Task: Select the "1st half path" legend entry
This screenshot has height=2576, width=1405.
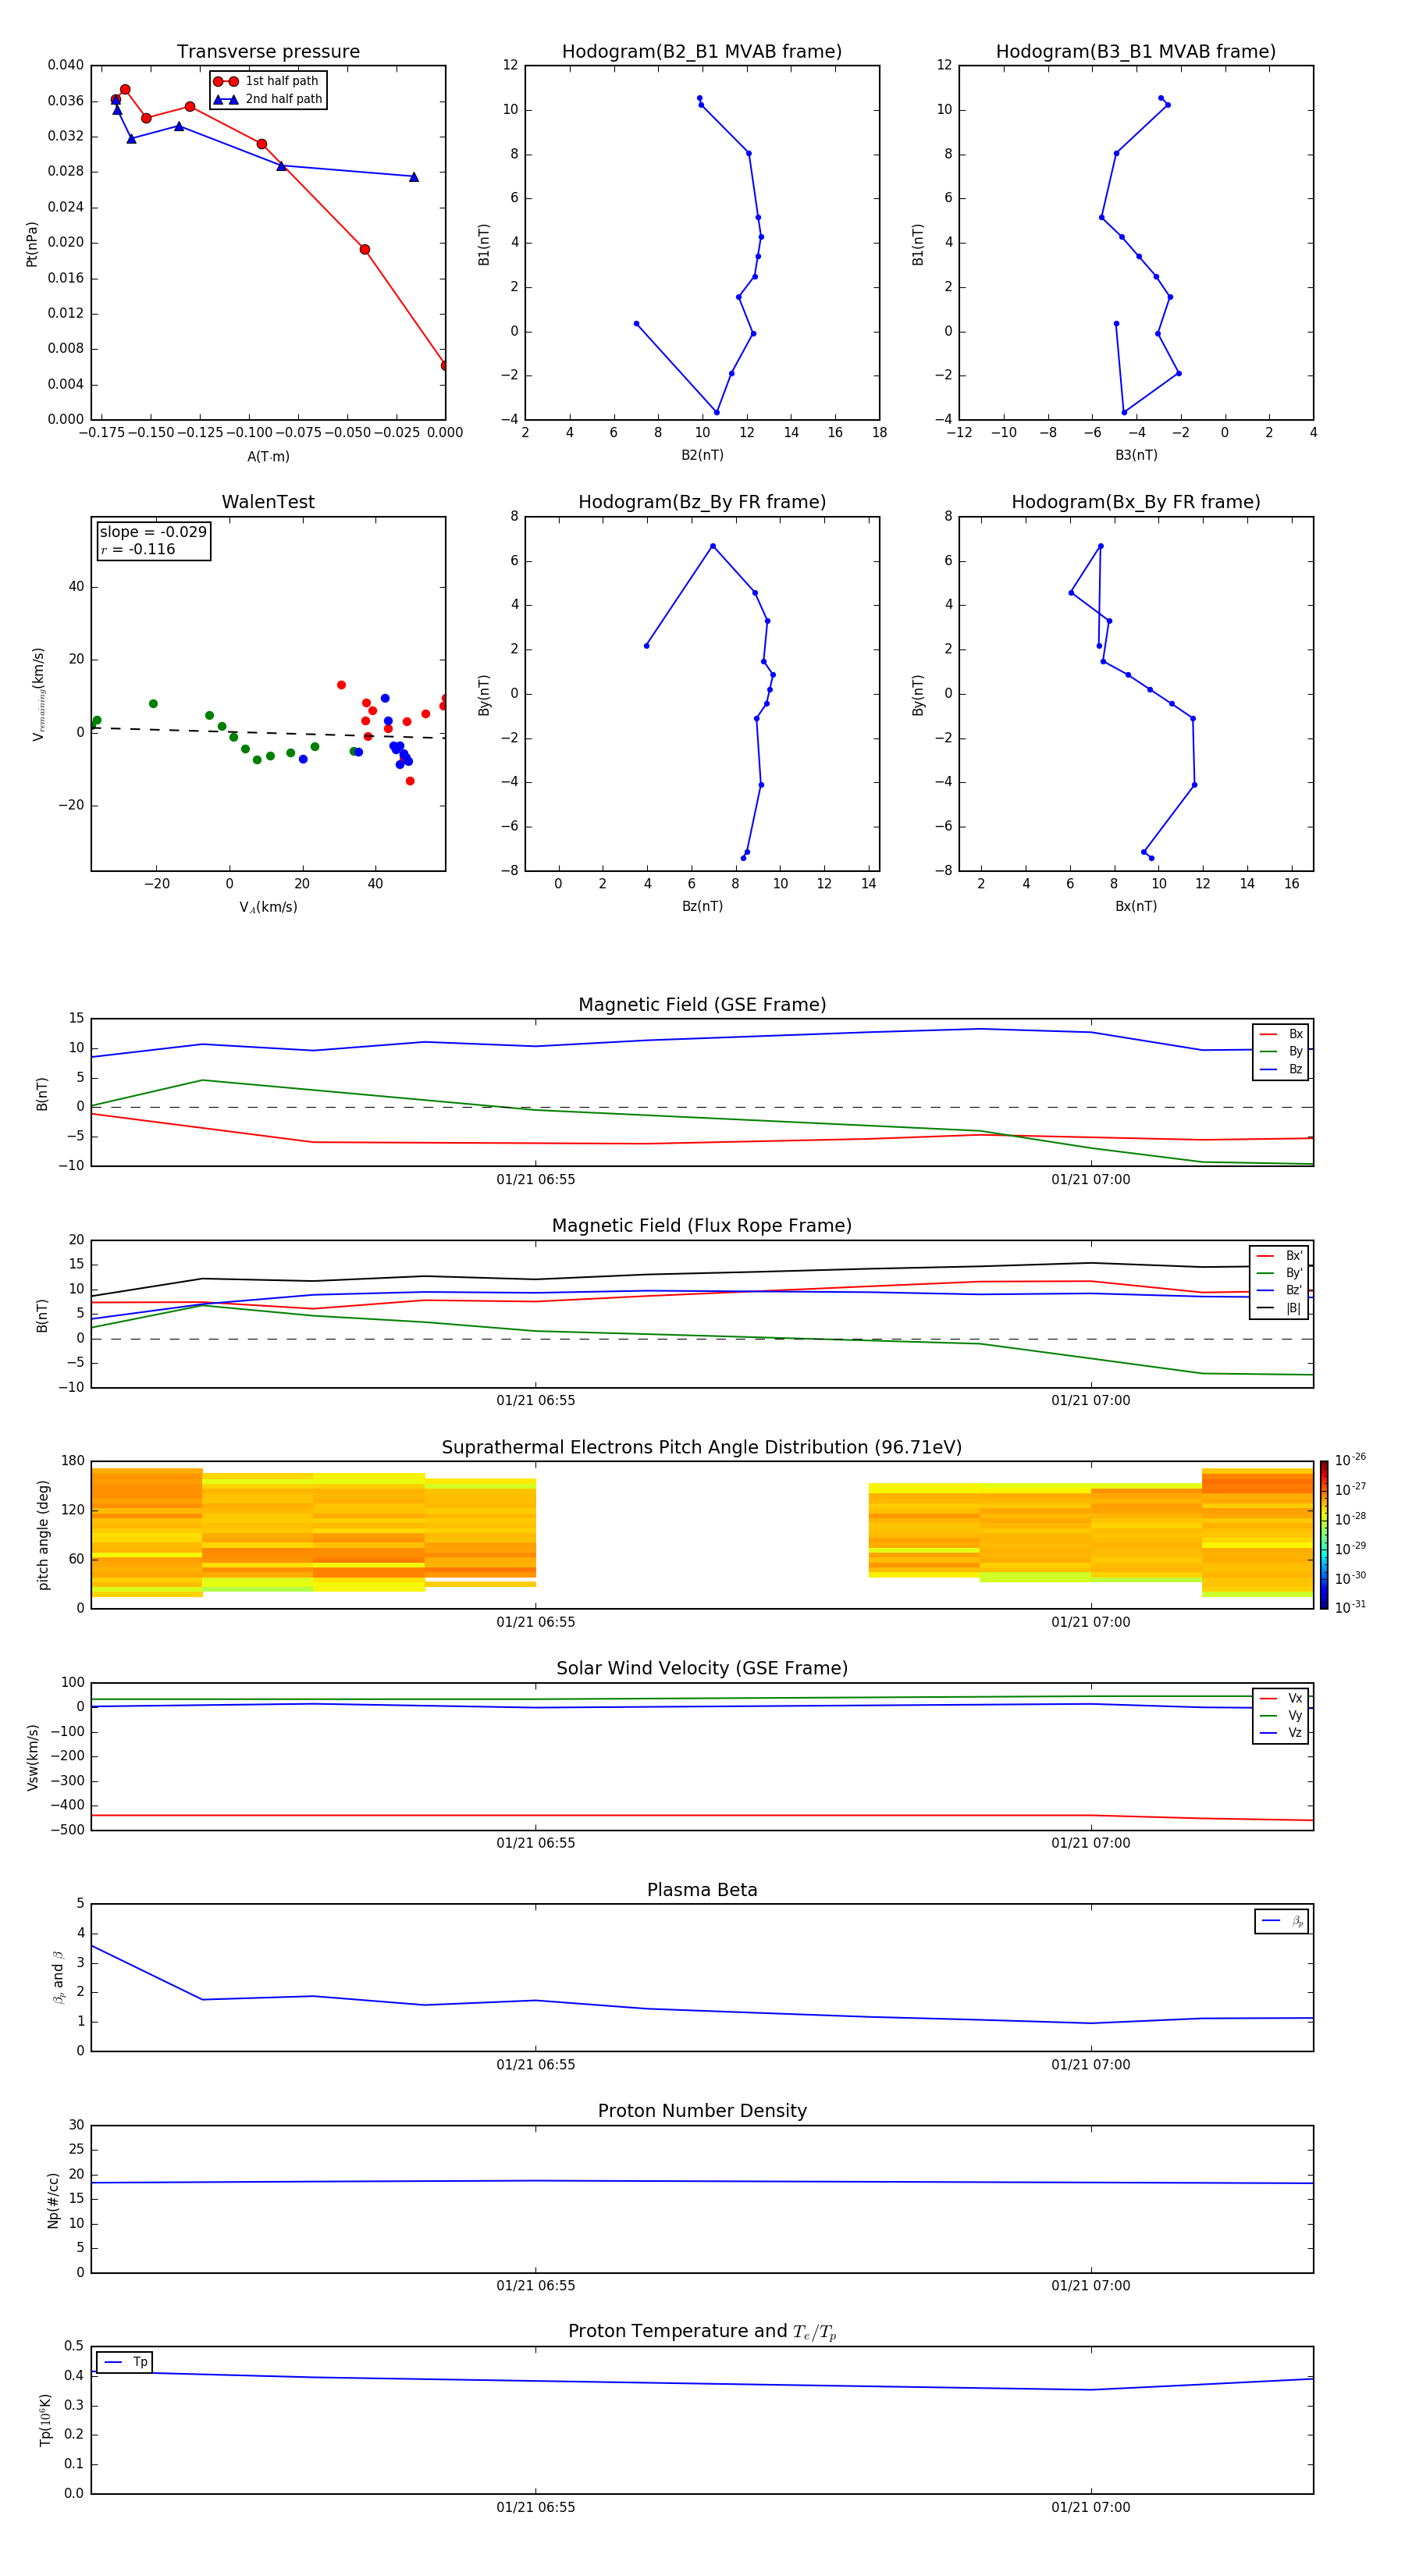Action: click(x=267, y=81)
